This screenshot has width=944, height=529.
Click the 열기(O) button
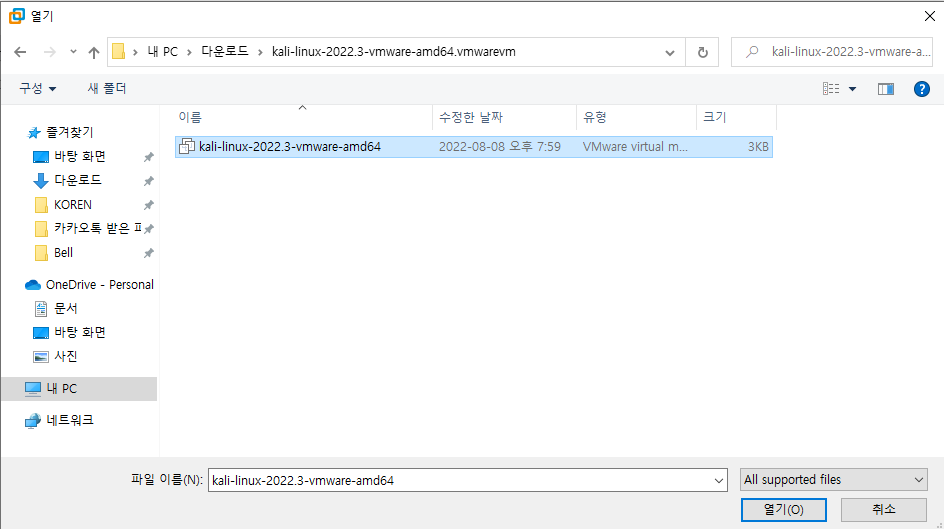pyautogui.click(x=783, y=510)
